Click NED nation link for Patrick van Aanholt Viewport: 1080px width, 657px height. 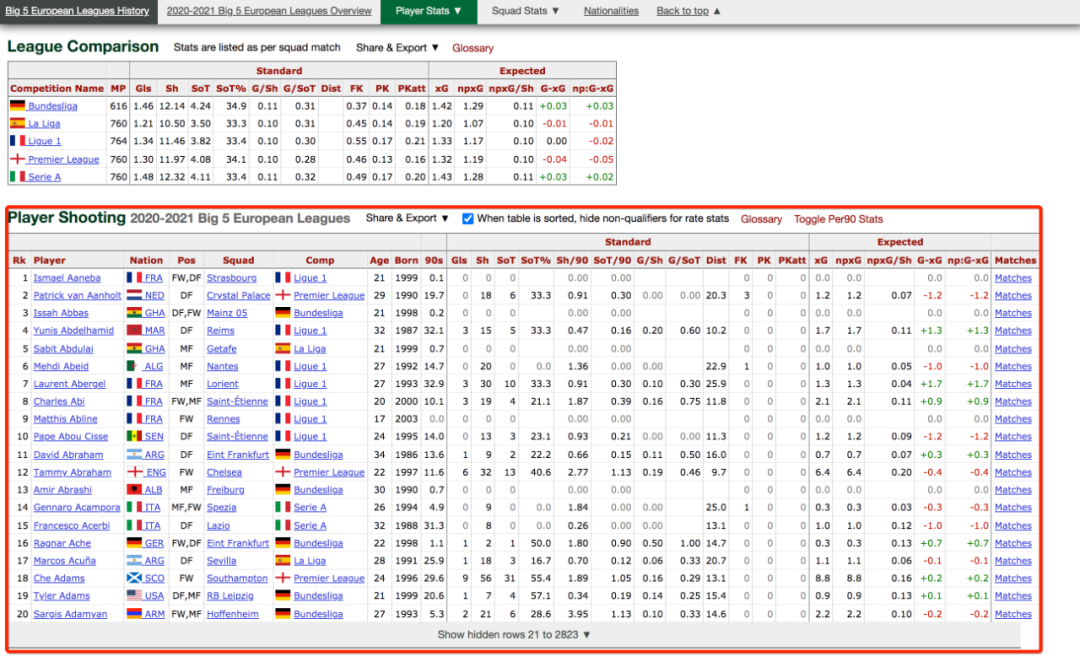pyautogui.click(x=154, y=295)
